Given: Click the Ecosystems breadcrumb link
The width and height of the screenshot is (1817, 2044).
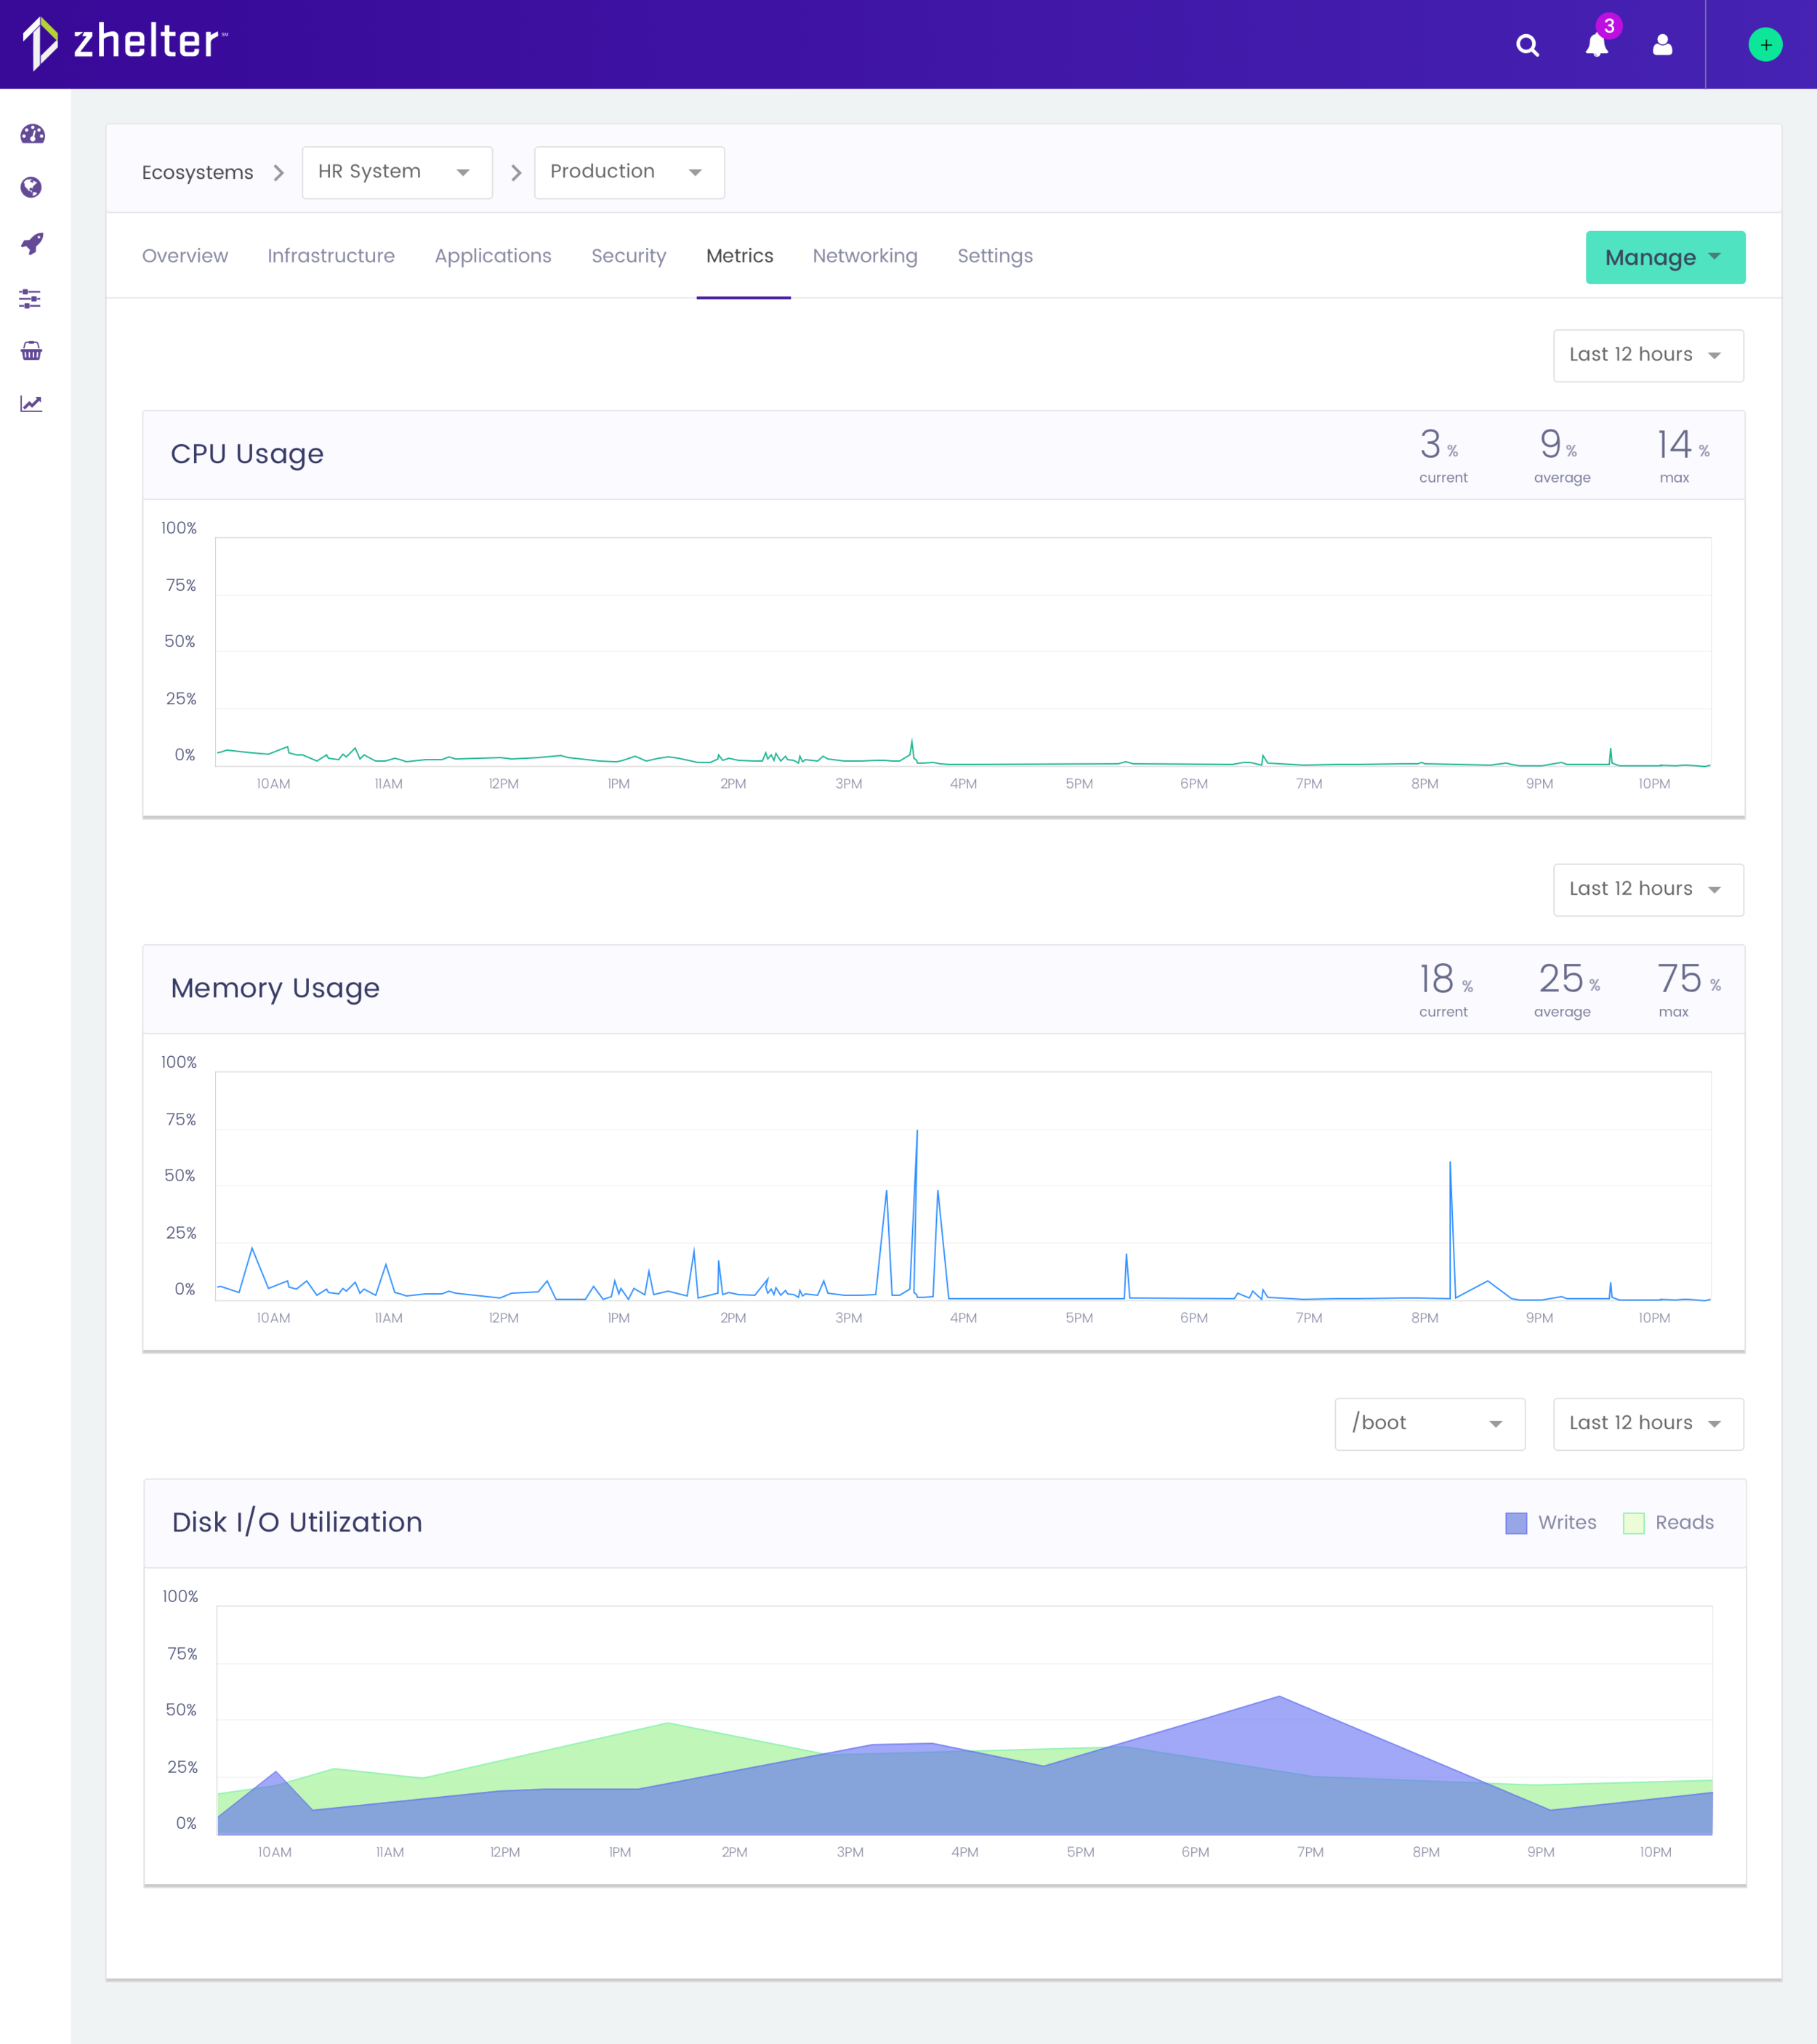Looking at the screenshot, I should (198, 172).
